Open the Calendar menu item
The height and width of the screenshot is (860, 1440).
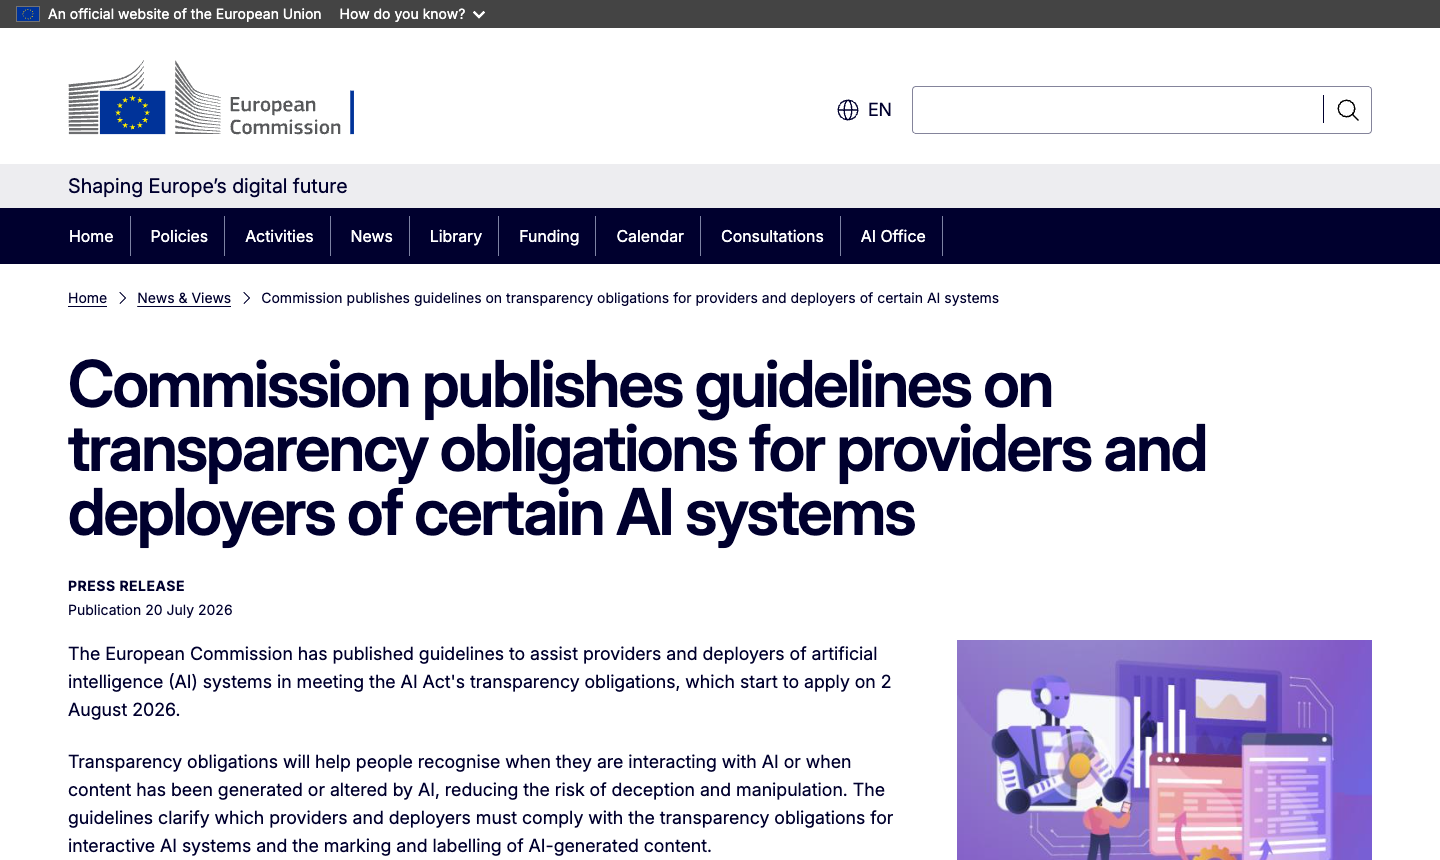[650, 236]
